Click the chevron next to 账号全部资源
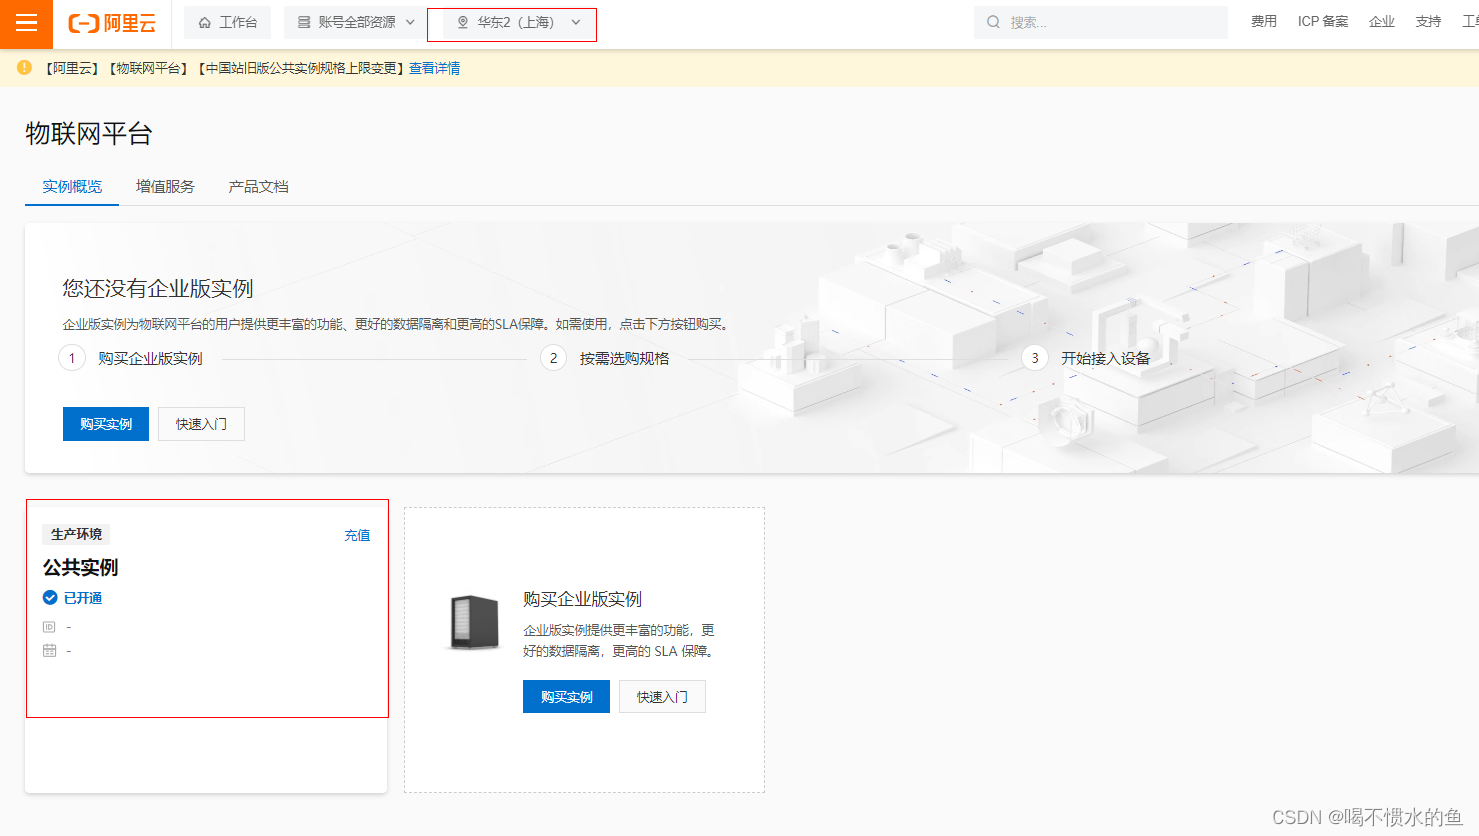The height and width of the screenshot is (836, 1479). [410, 22]
